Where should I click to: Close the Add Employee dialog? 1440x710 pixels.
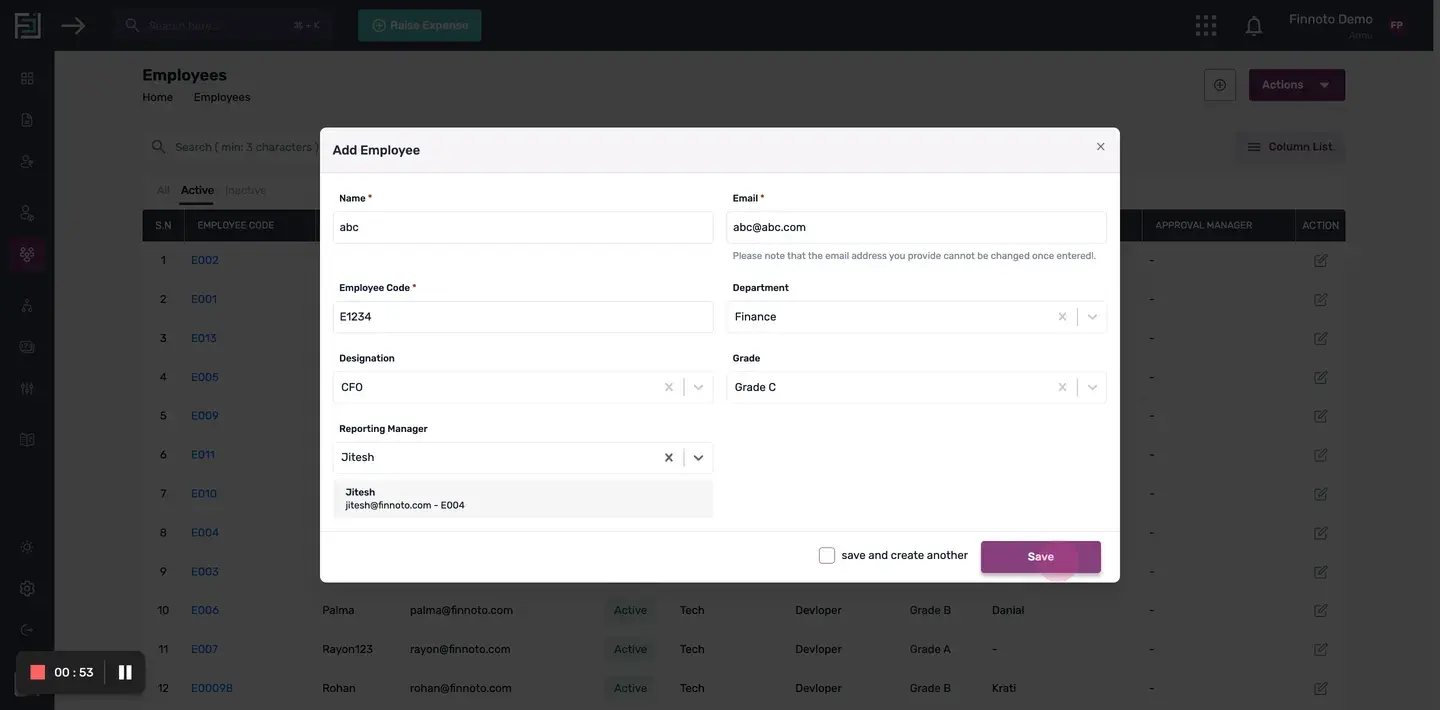click(x=1100, y=147)
